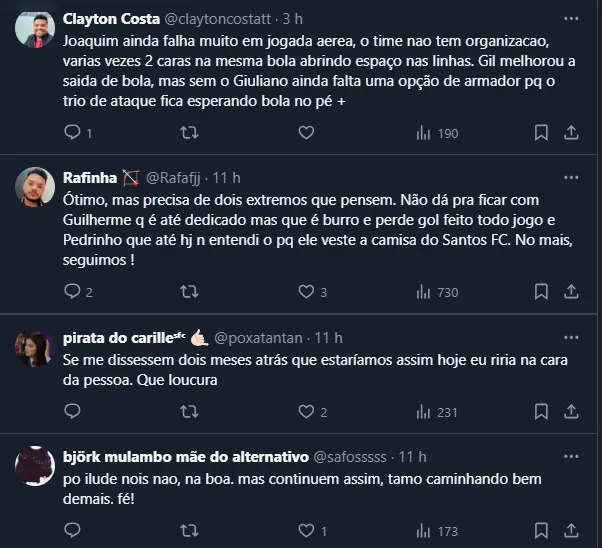The image size is (602, 548).
Task: View analytics of Rafinha's tweet (730 views)
Action: point(423,292)
